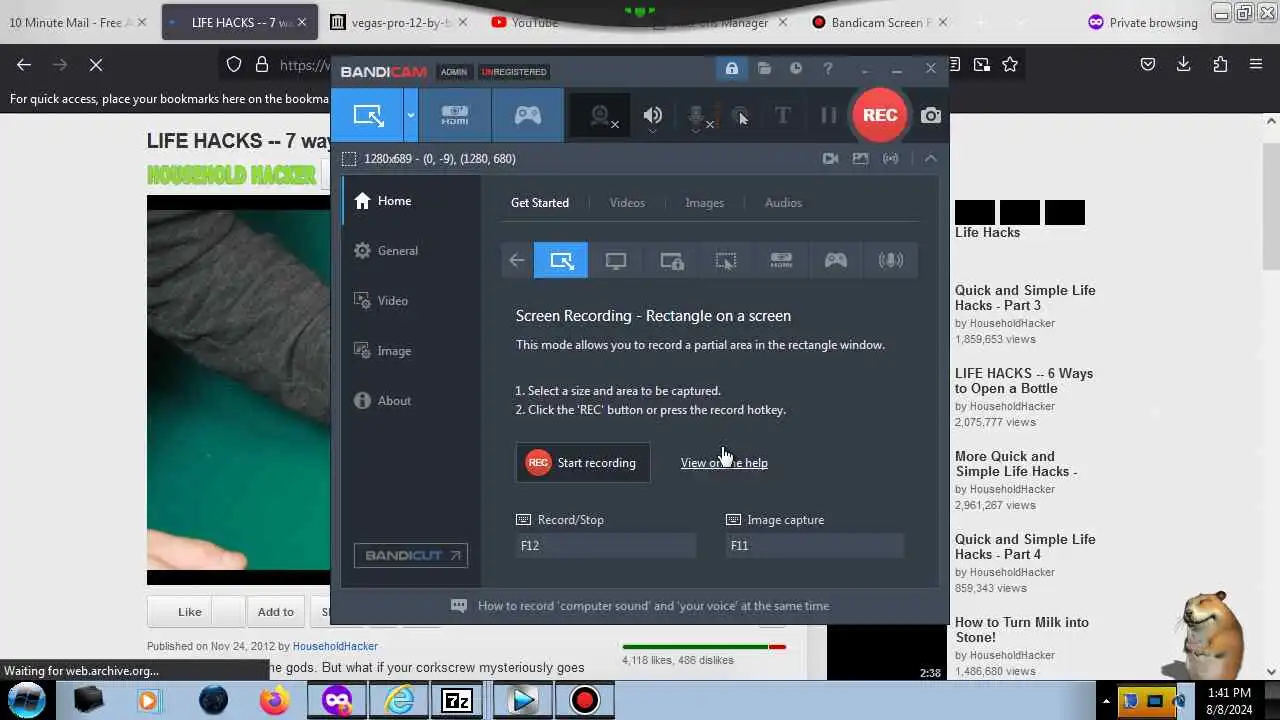Screen dimensions: 1280x720
Task: Open LIFE HACKS -- 6 Ways to Open a Bottle
Action: point(1024,381)
